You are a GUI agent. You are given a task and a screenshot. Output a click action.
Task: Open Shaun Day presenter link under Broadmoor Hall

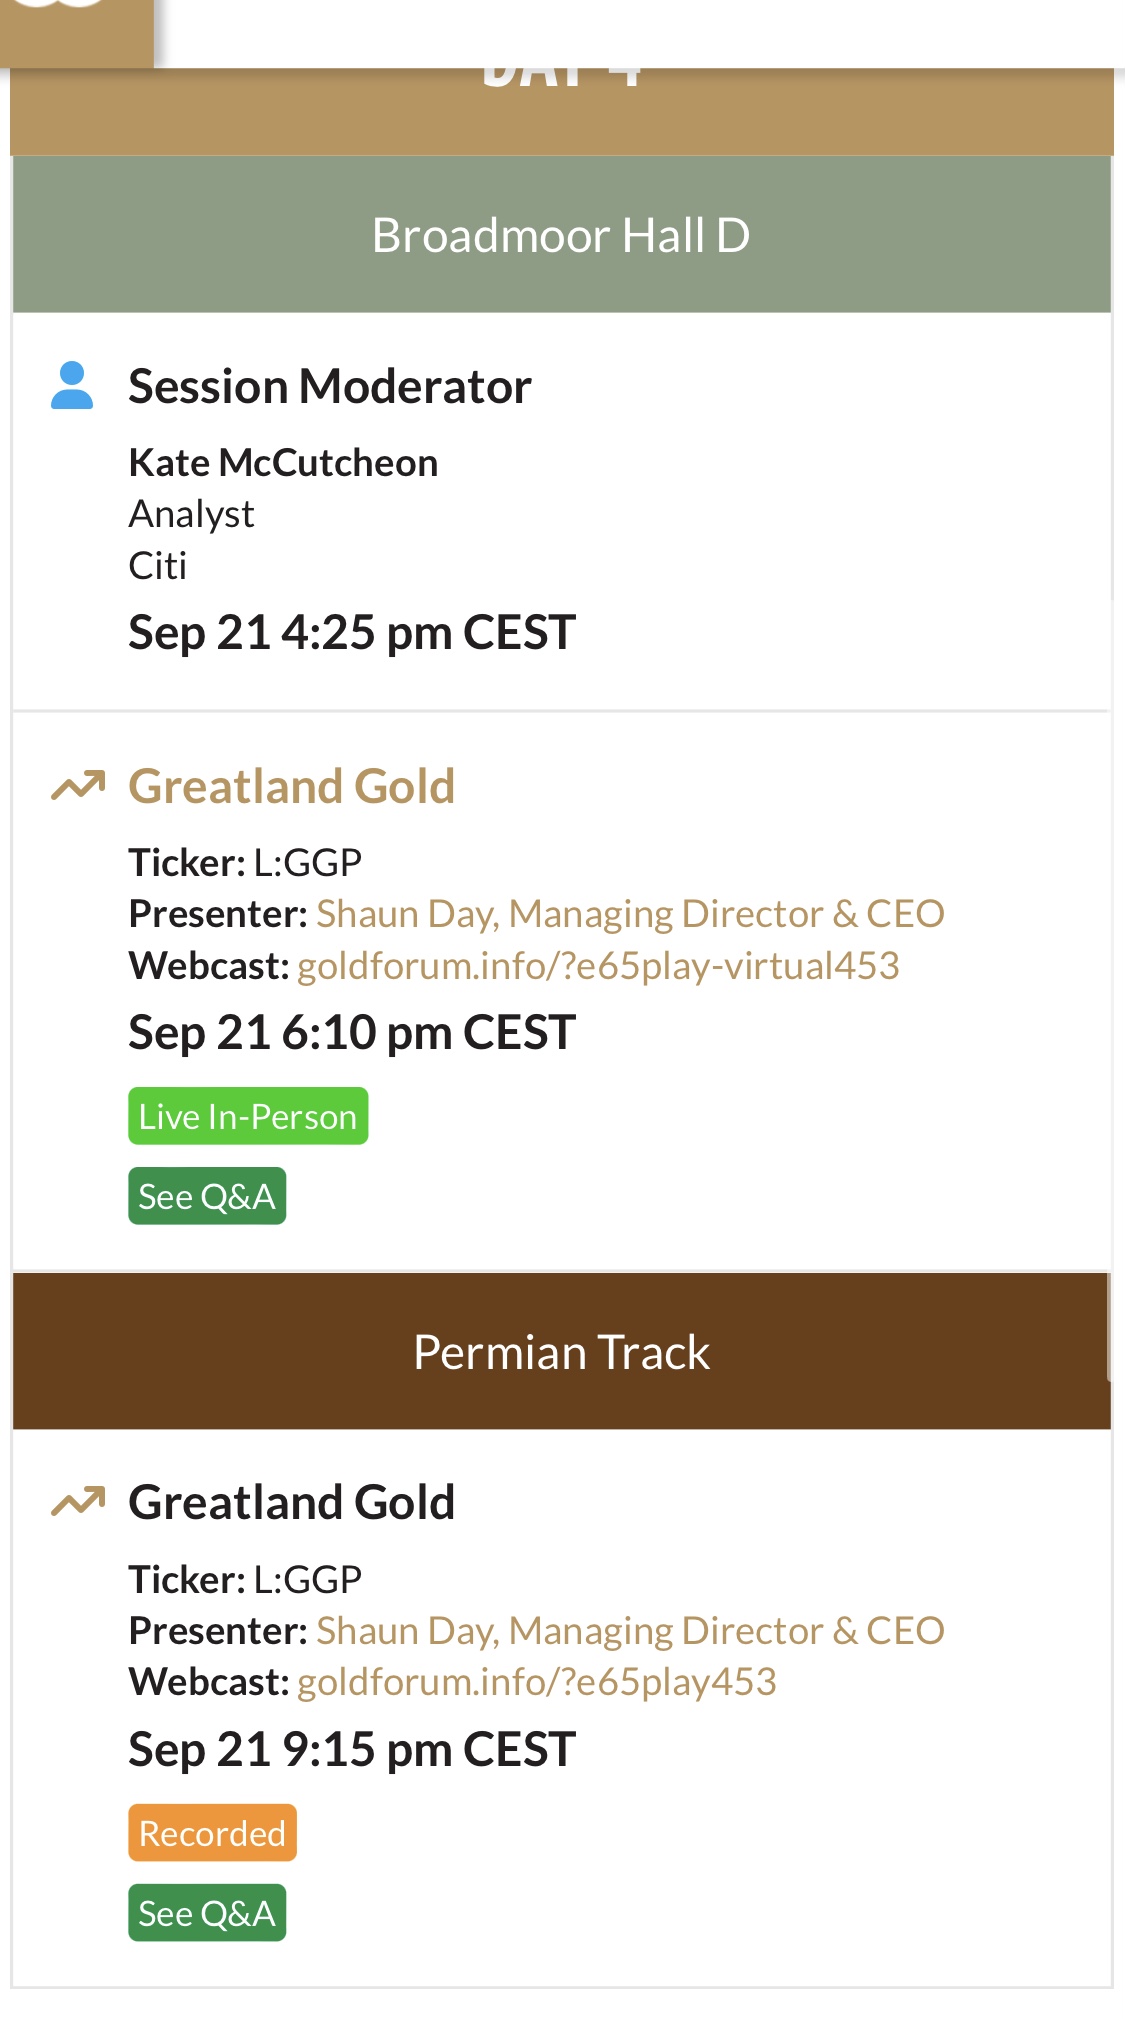[630, 914]
